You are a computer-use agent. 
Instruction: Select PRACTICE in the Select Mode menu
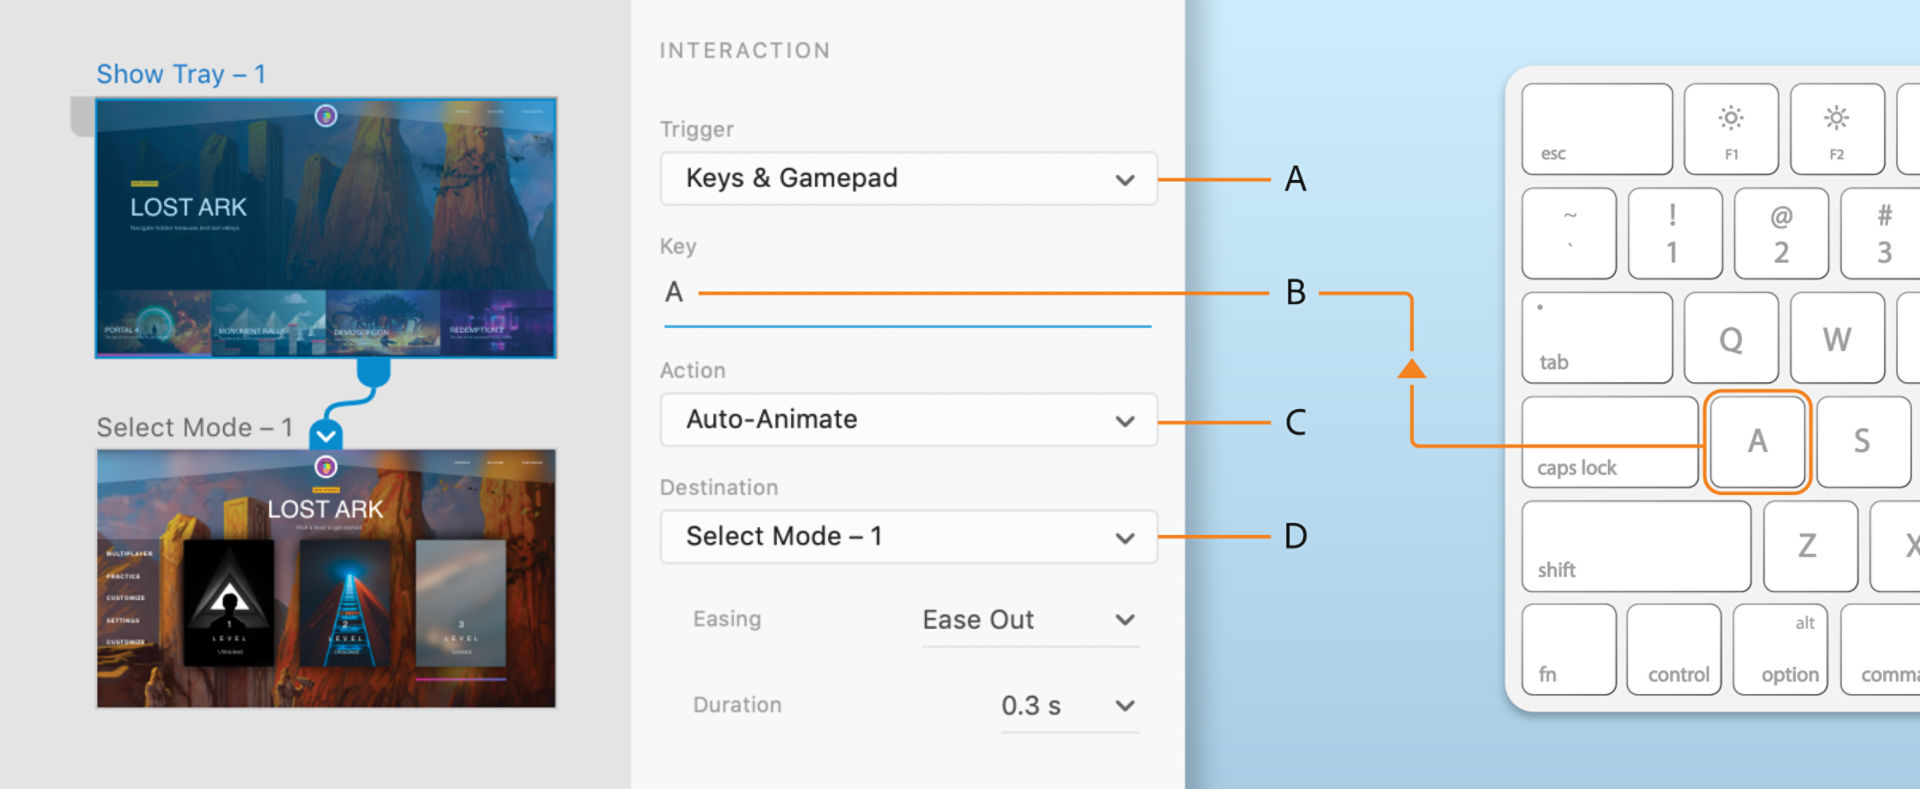pos(122,576)
